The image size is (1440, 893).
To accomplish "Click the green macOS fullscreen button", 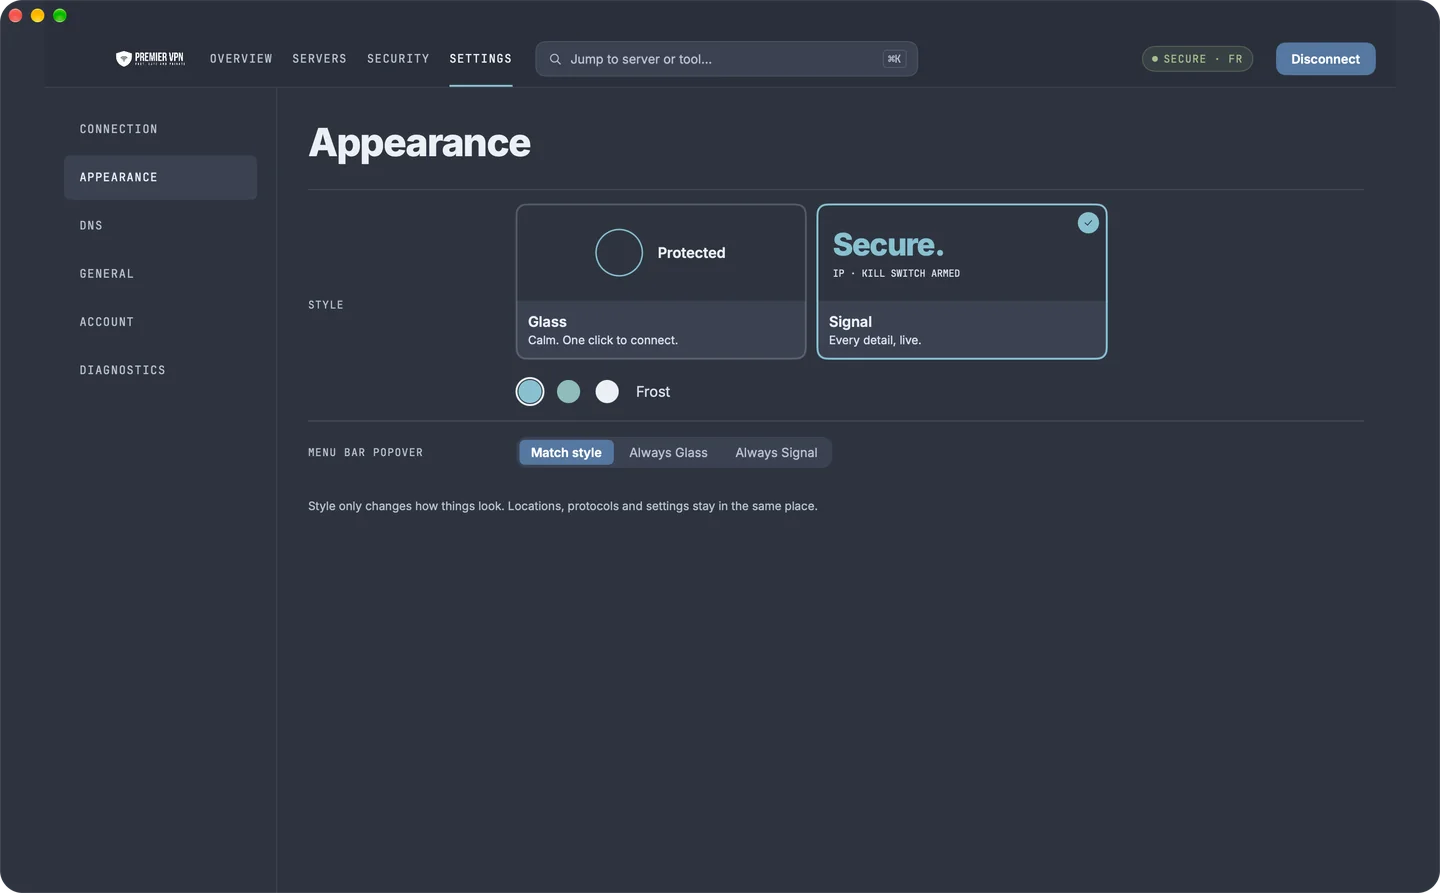I will [60, 15].
